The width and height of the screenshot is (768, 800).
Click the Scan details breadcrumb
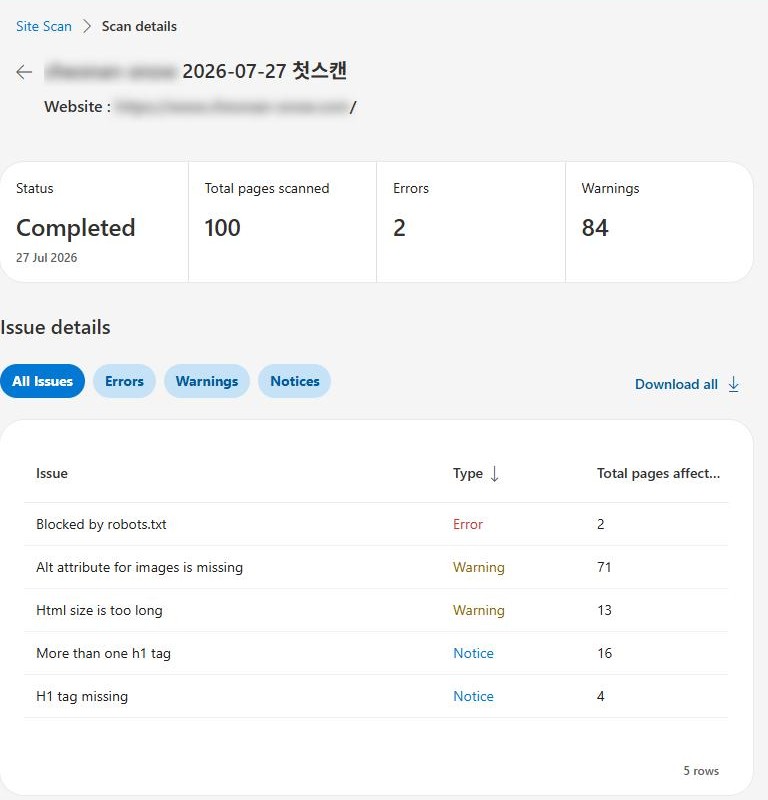139,26
